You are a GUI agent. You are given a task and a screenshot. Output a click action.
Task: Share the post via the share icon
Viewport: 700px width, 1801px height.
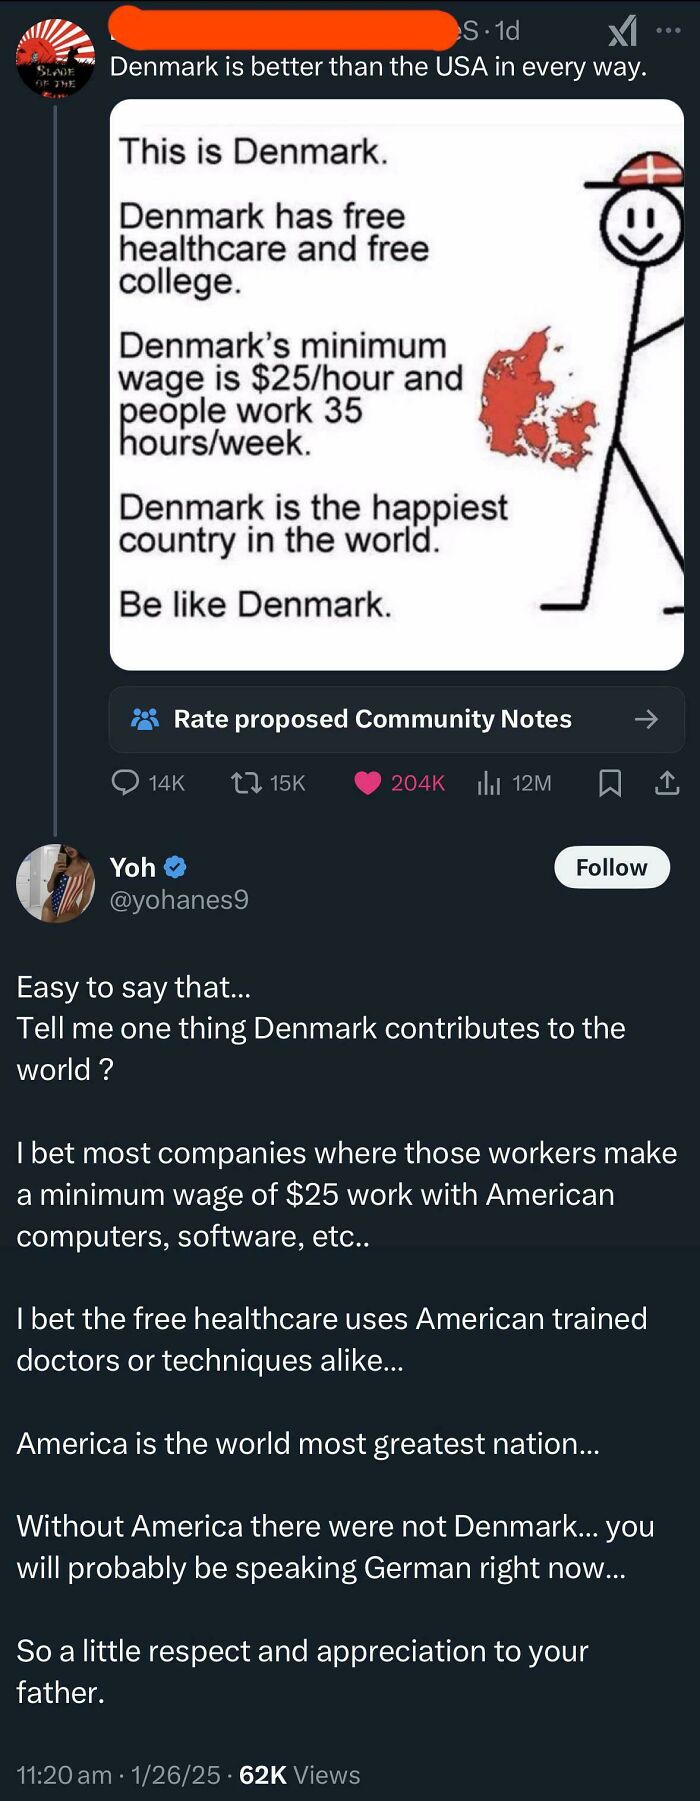click(x=666, y=782)
